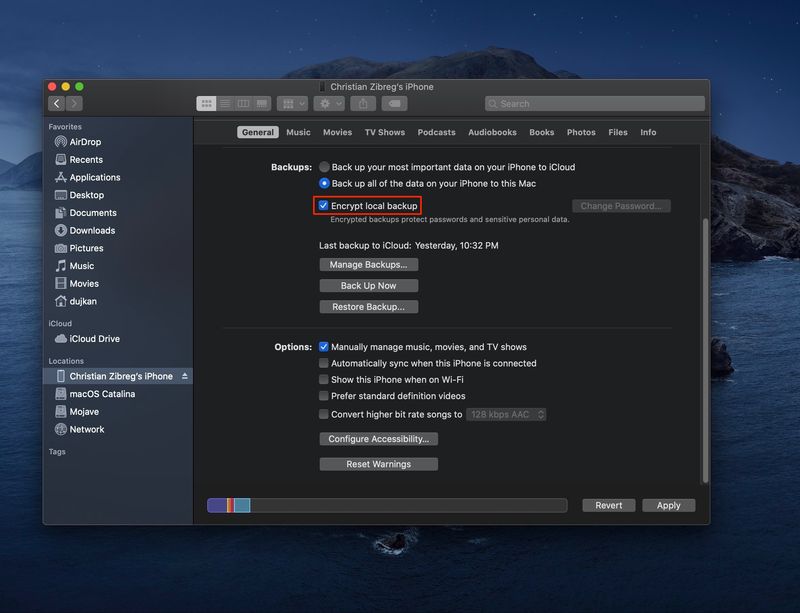
Task: Click the purple segment of storage bar
Action: [x=217, y=505]
